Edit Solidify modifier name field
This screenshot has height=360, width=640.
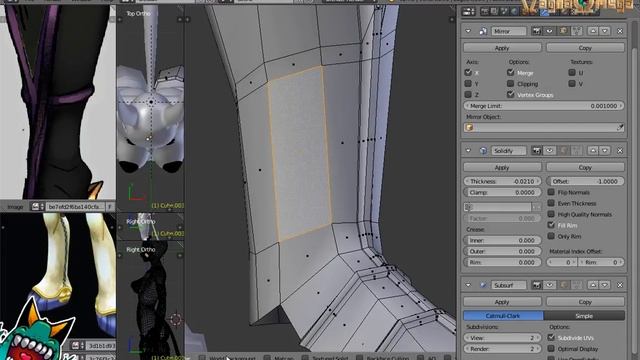(508, 151)
